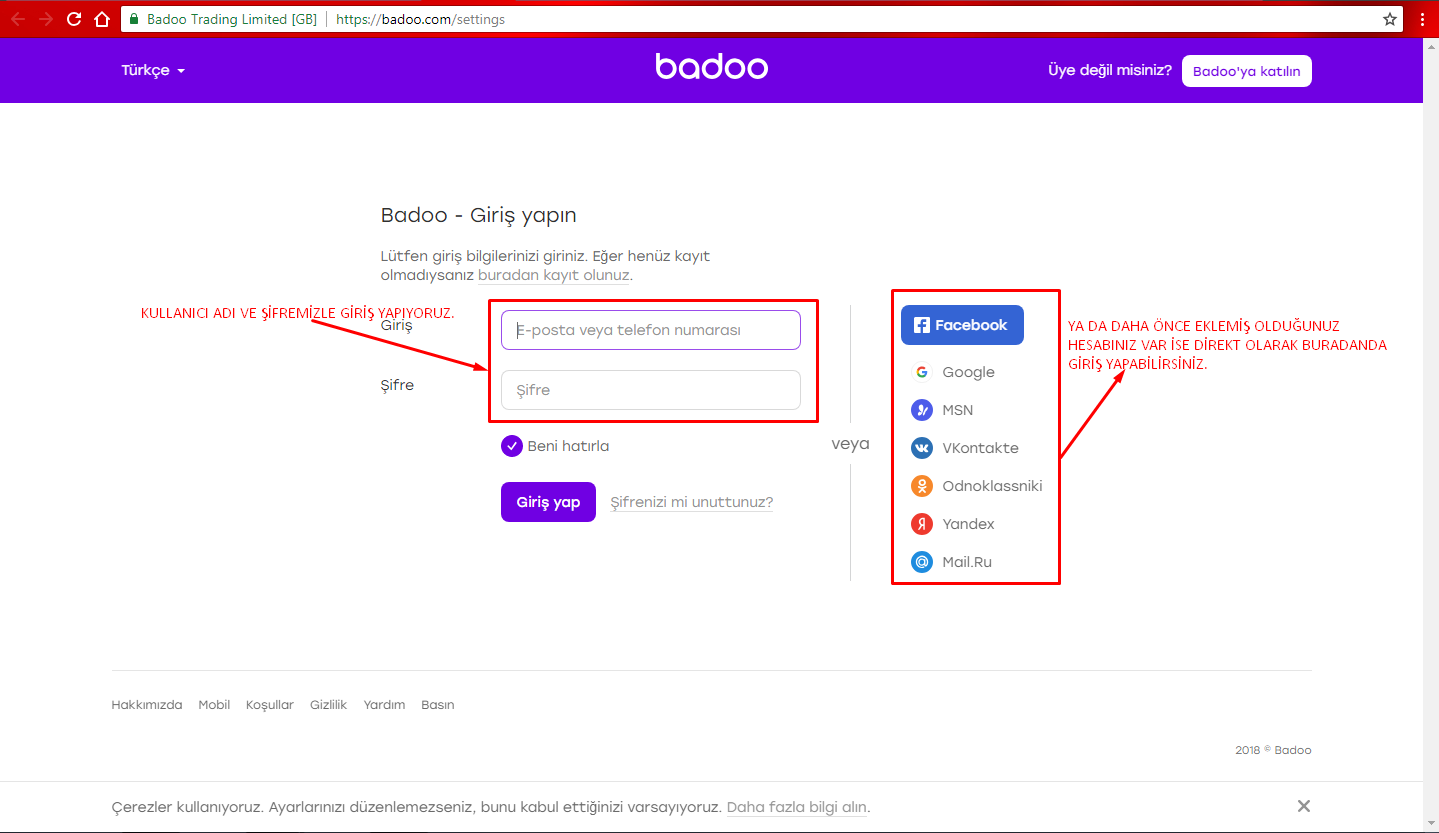Viewport: 1439px width, 833px height.
Task: Open the Türkçe language dropdown
Action: pos(153,71)
